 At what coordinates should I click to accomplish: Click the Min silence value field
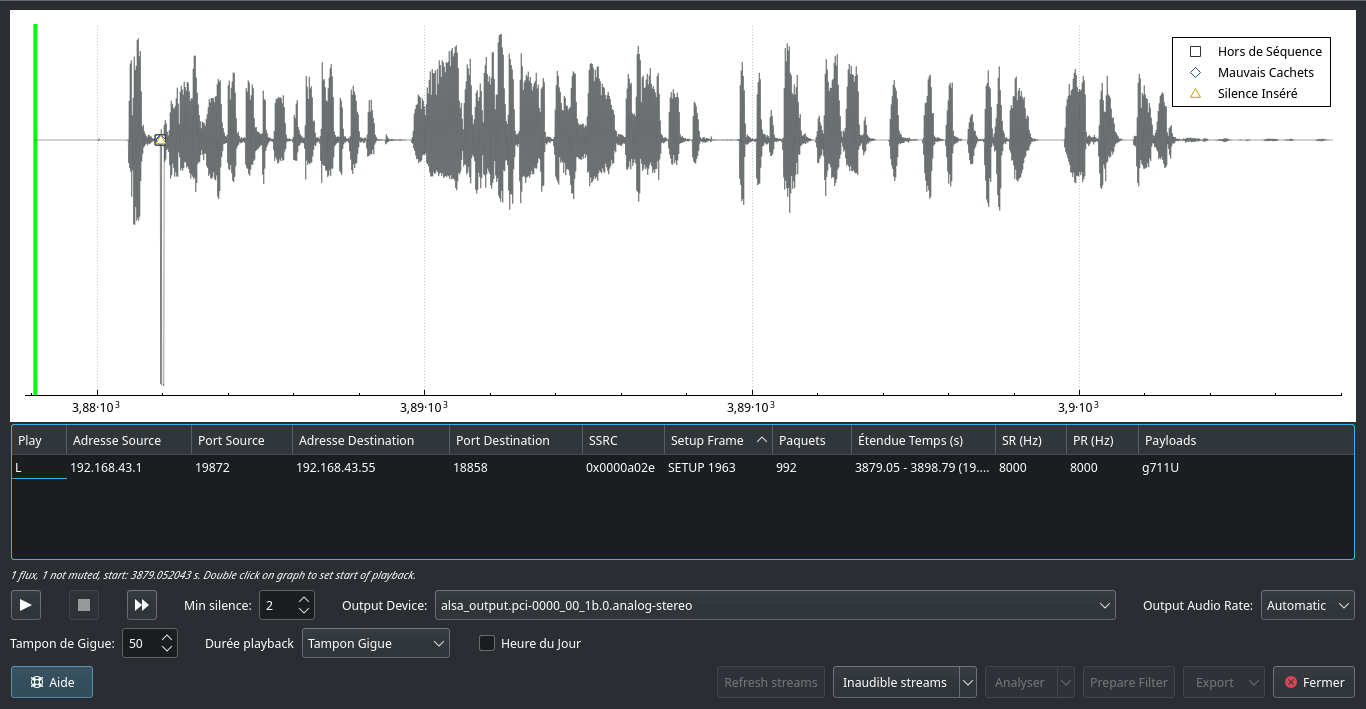click(x=277, y=605)
